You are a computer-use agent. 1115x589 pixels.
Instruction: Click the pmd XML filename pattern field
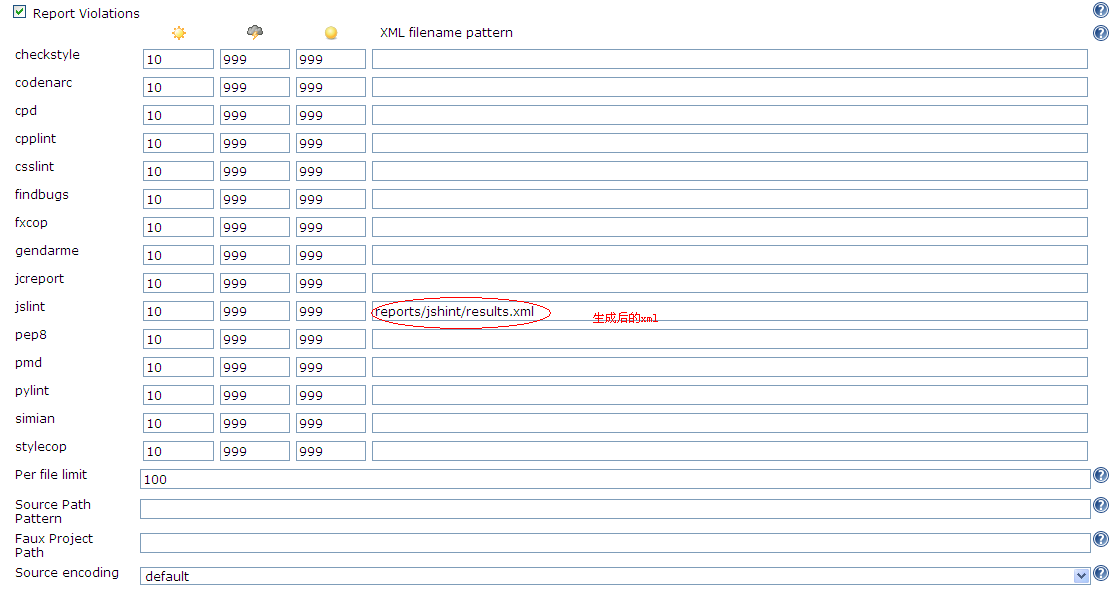pos(730,367)
